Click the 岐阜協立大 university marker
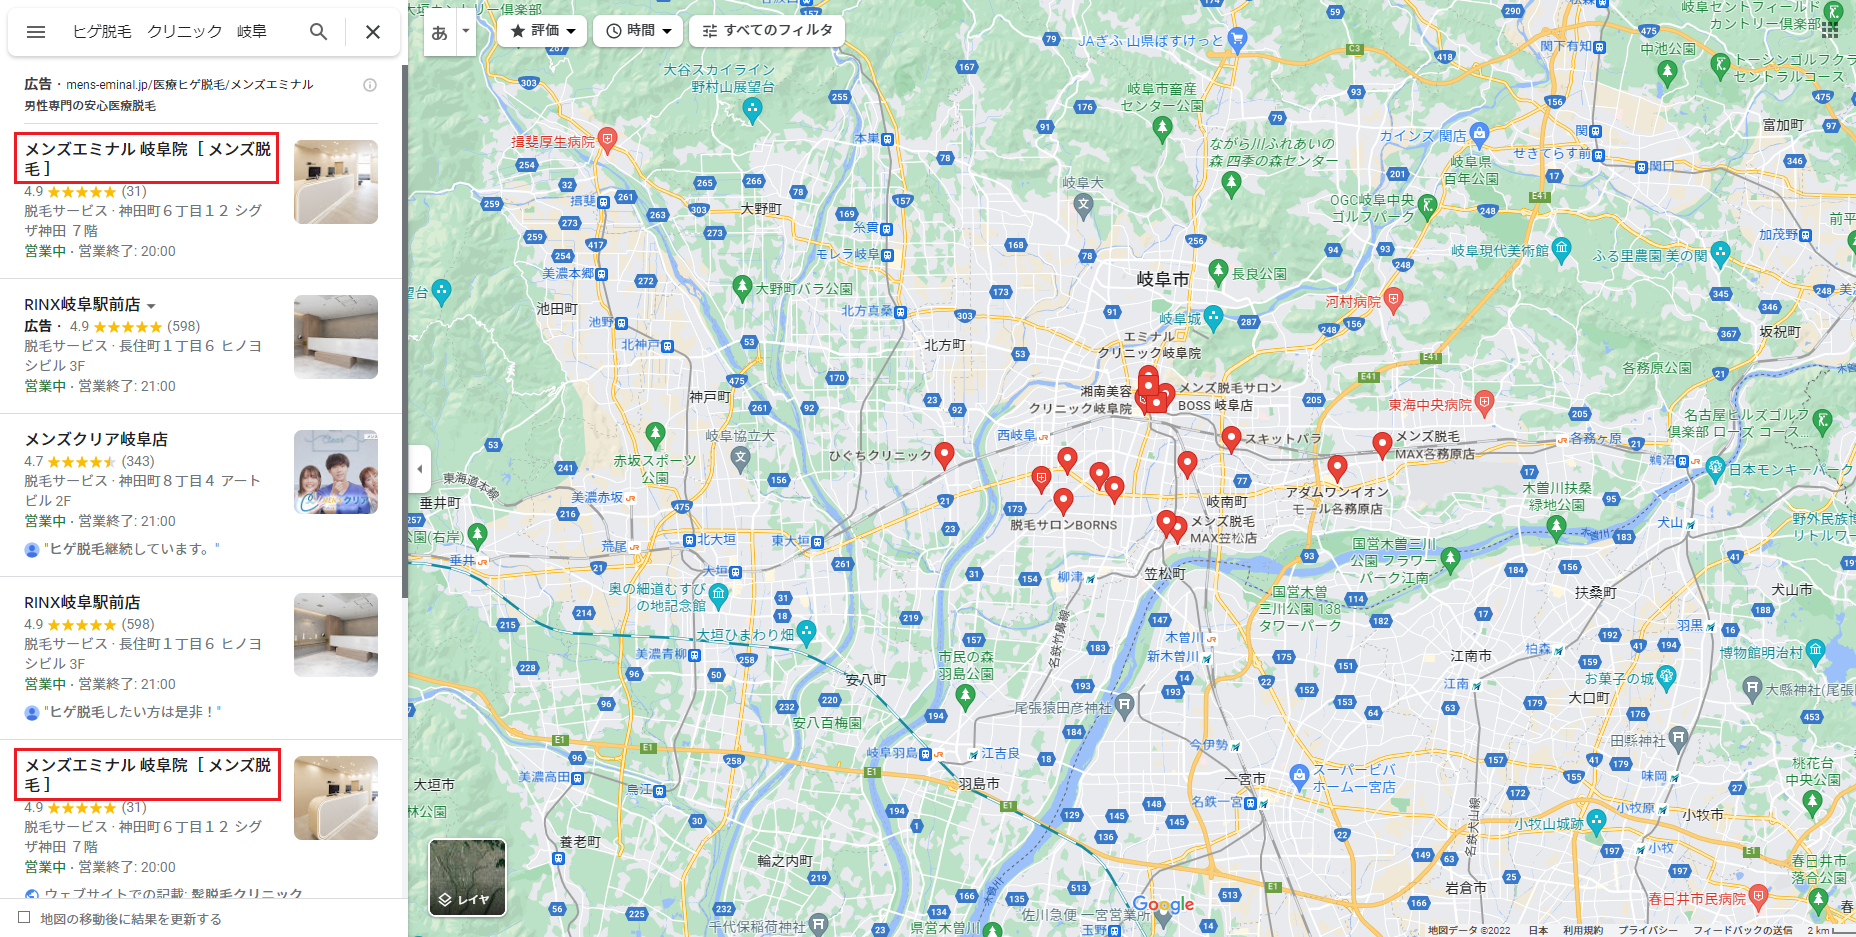 740,458
